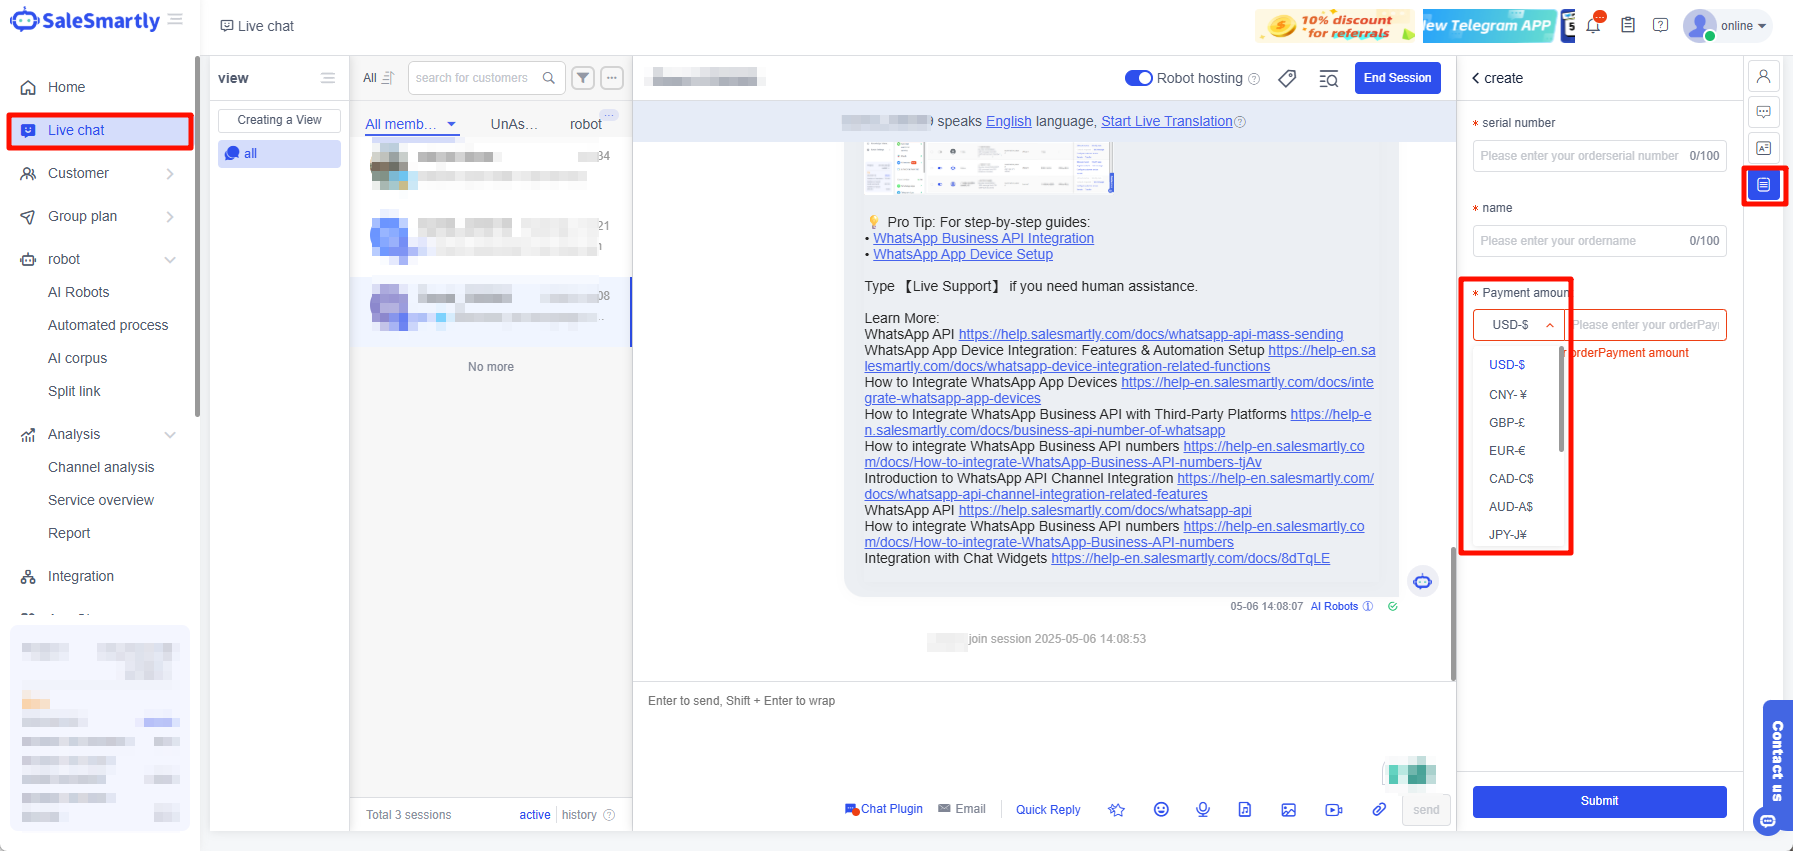Click the customer filter funnel icon
This screenshot has width=1793, height=851.
tap(583, 78)
